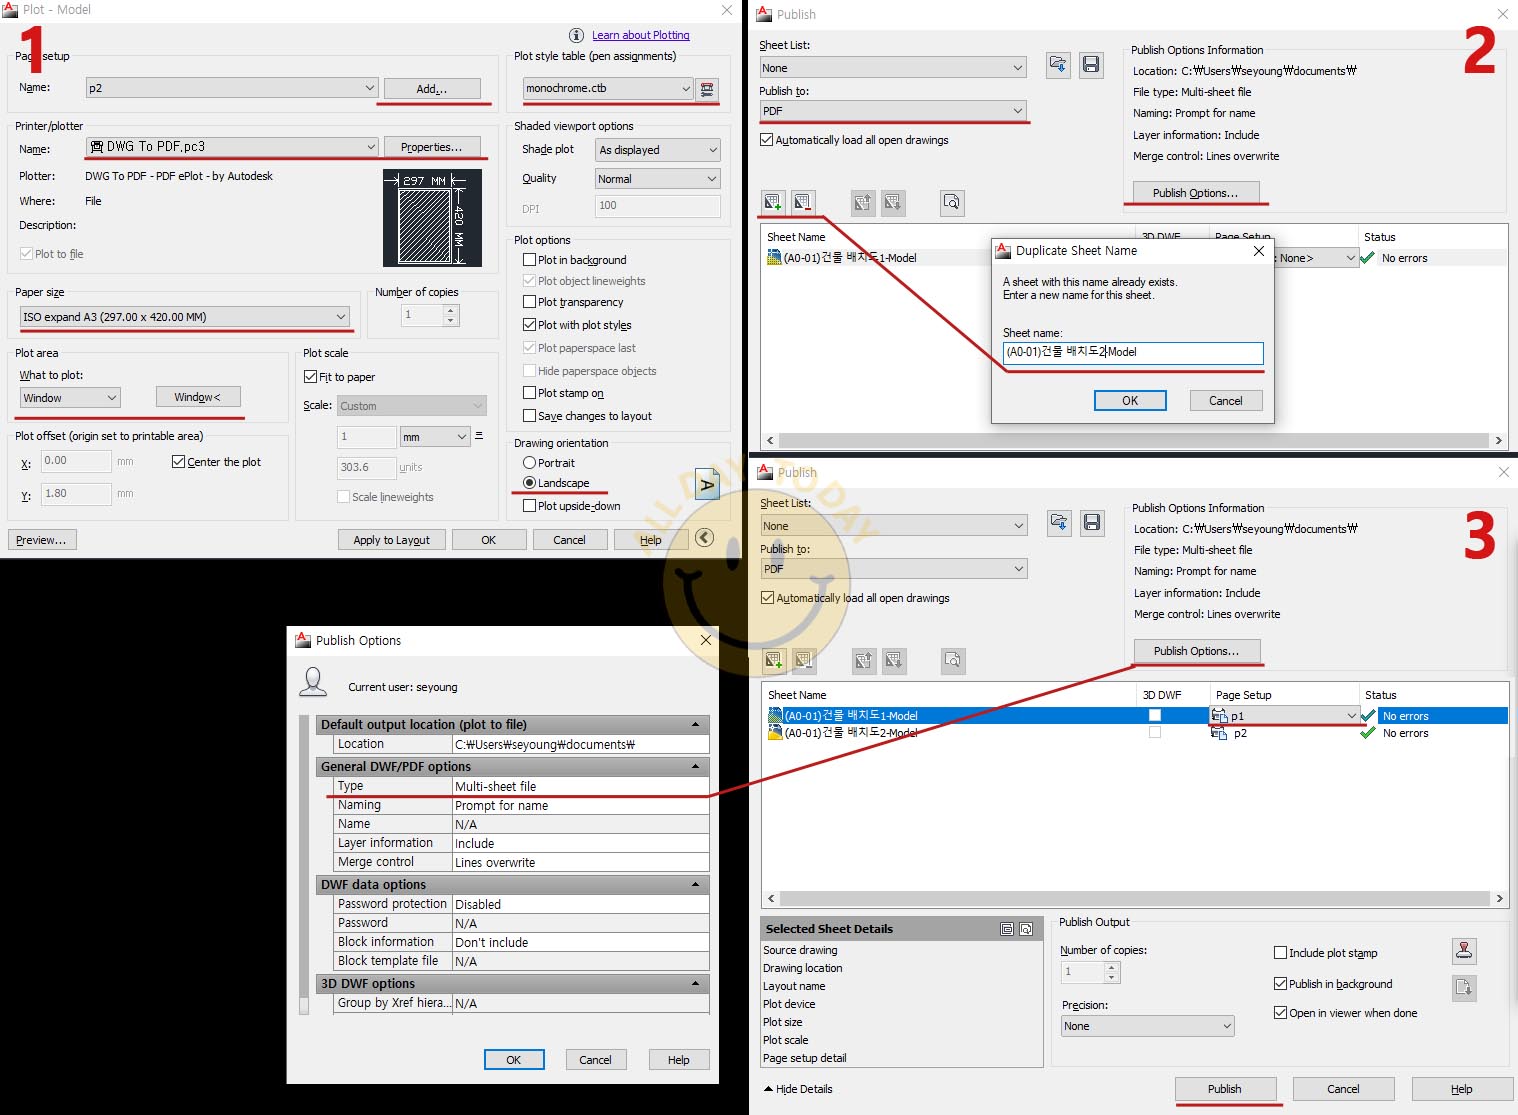Collapse DWF data options section
The width and height of the screenshot is (1518, 1115).
(696, 885)
